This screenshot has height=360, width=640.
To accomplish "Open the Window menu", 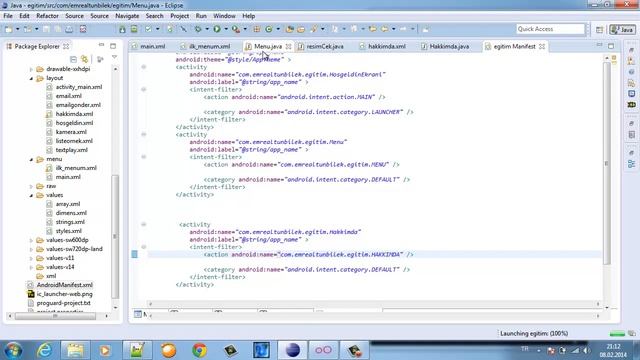I will [x=224, y=16].
